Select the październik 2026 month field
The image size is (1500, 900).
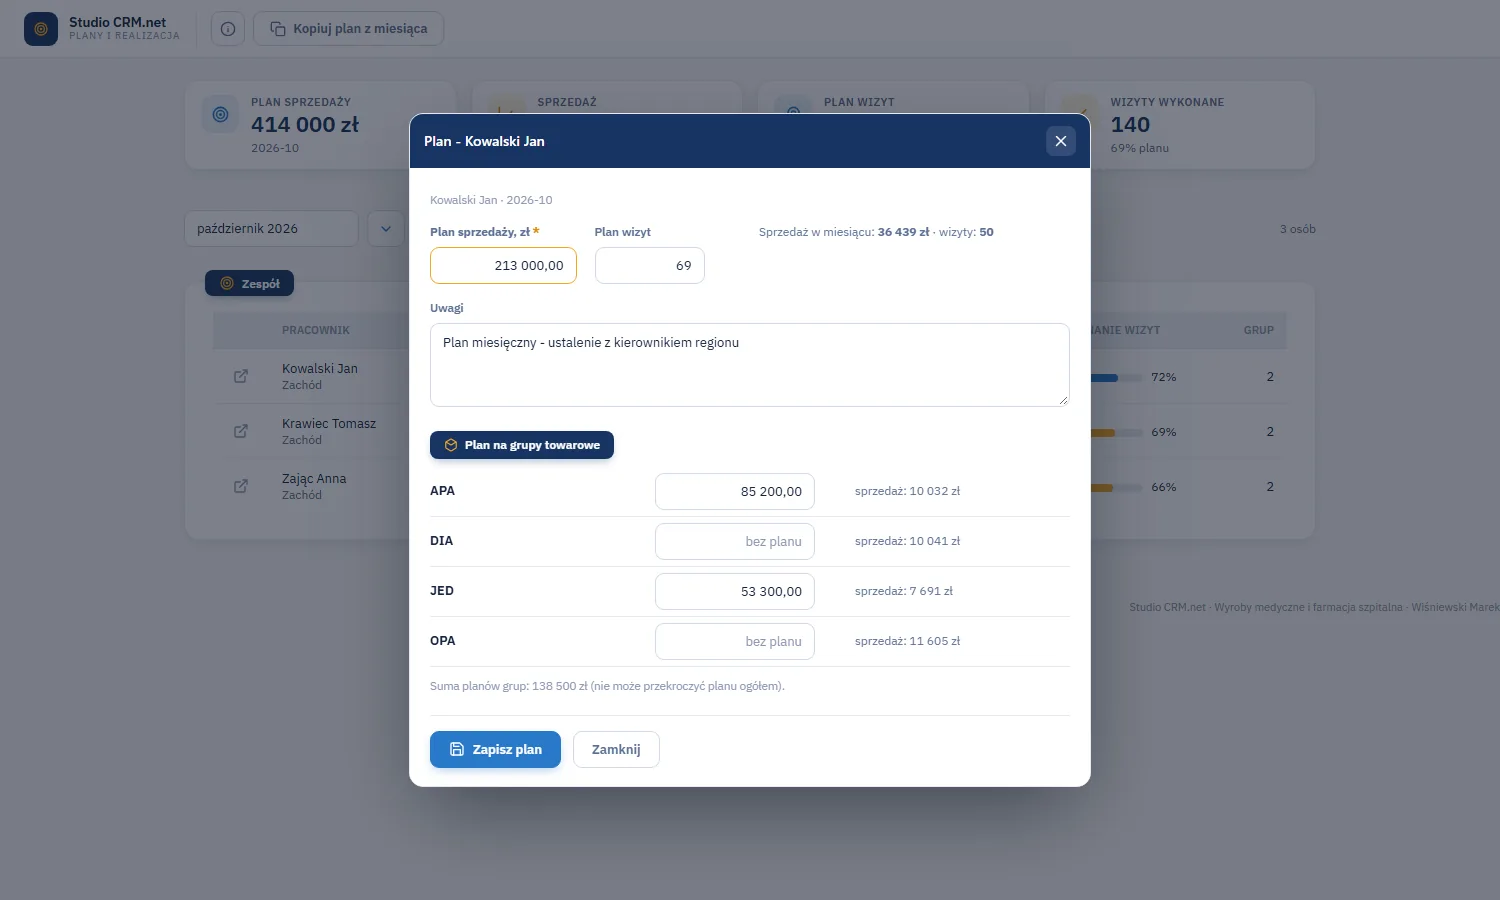pyautogui.click(x=271, y=229)
